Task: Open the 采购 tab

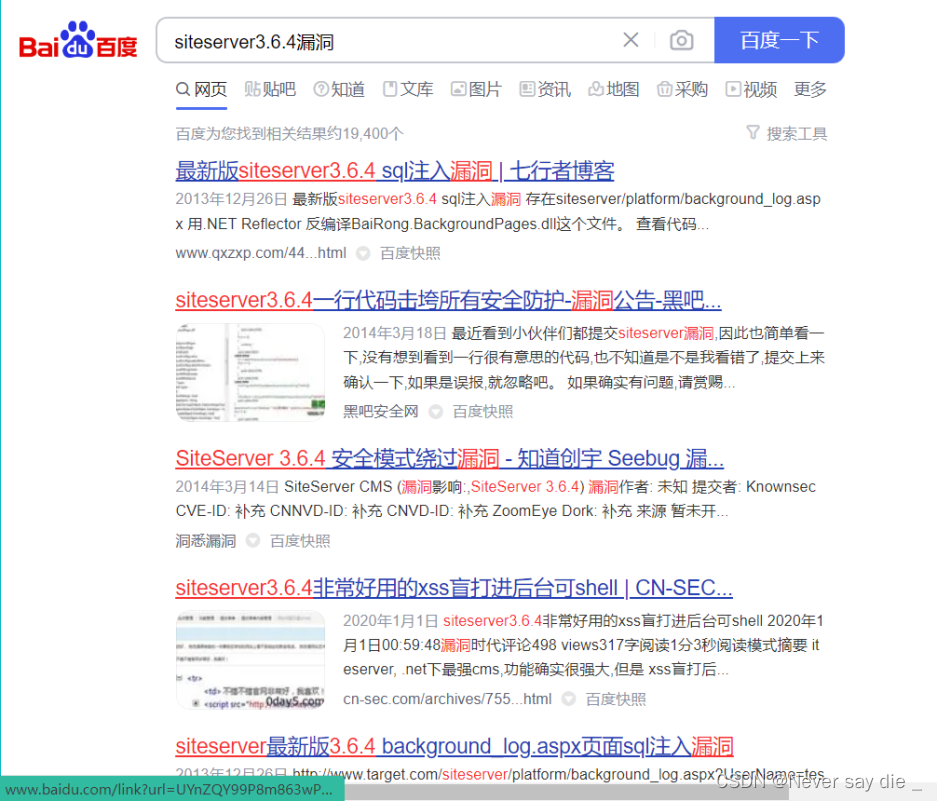Action: point(682,90)
